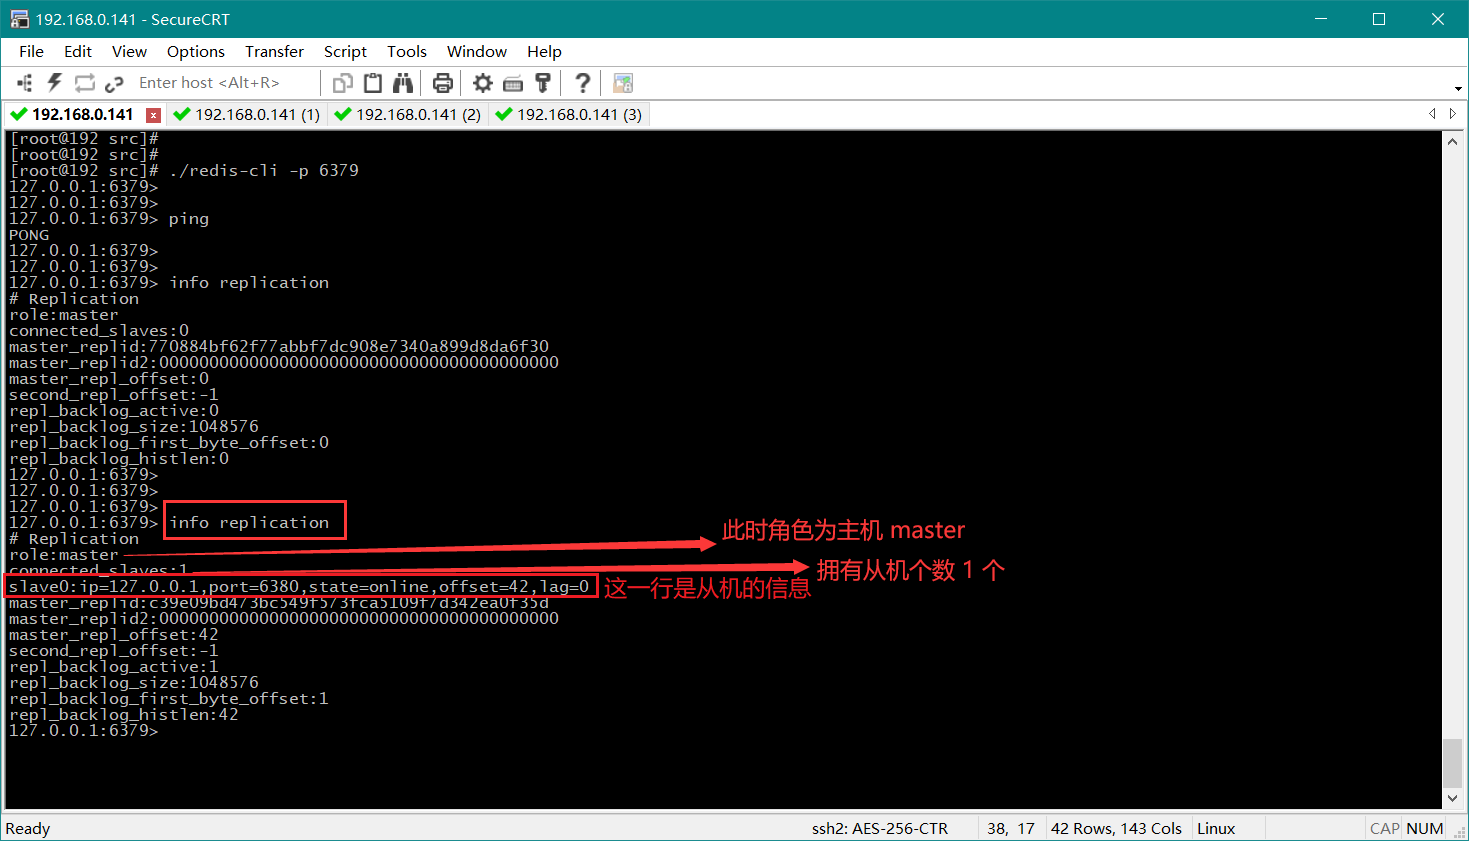Open the toolbar options dropdown arrow
Viewport: 1469px width, 841px height.
[1458, 89]
